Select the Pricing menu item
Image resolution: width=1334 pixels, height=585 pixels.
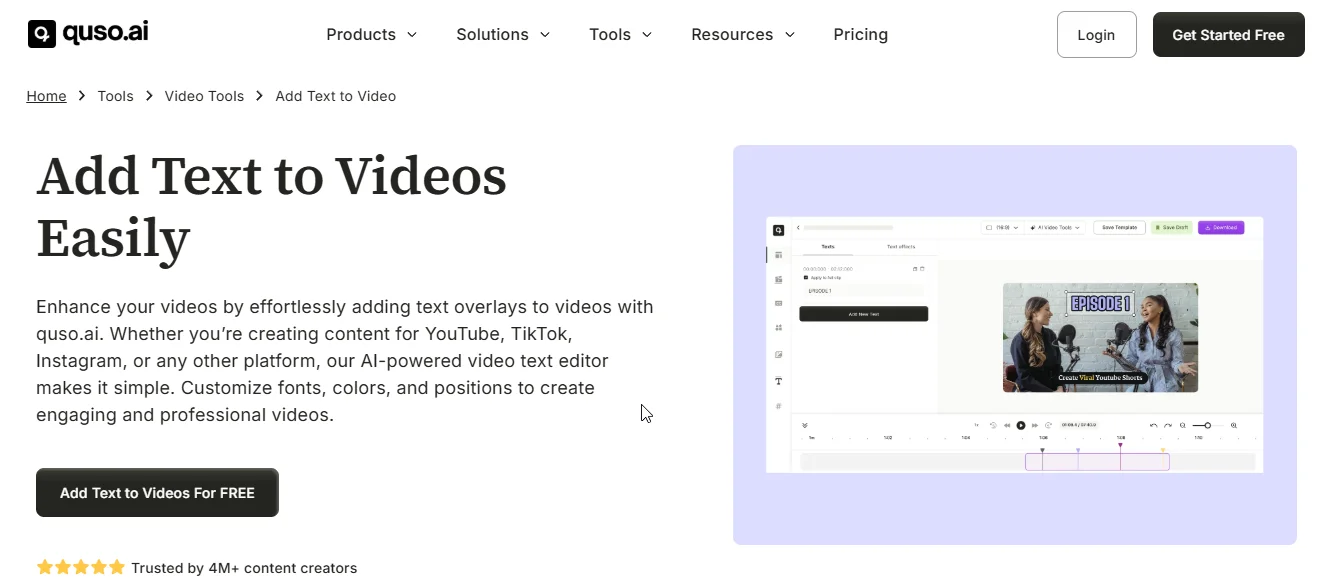(860, 34)
